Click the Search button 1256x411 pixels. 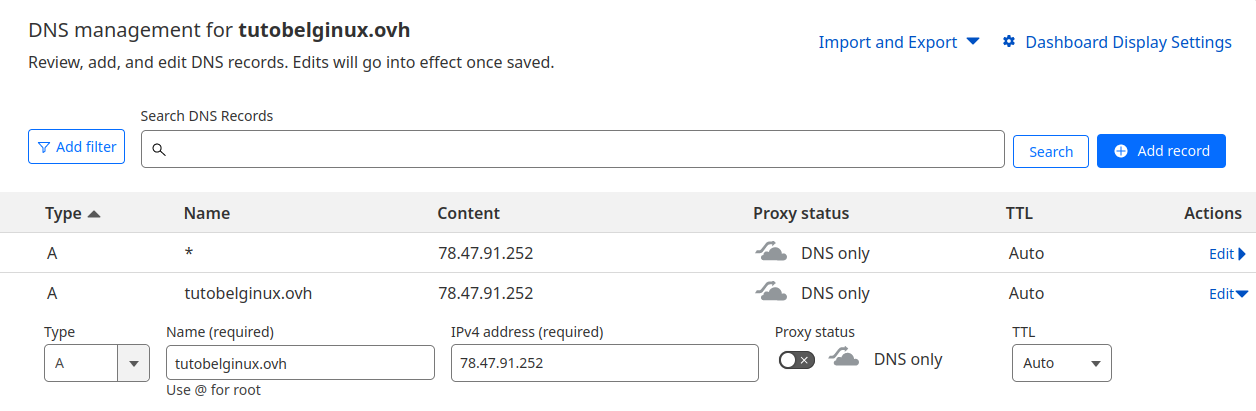pos(1051,151)
